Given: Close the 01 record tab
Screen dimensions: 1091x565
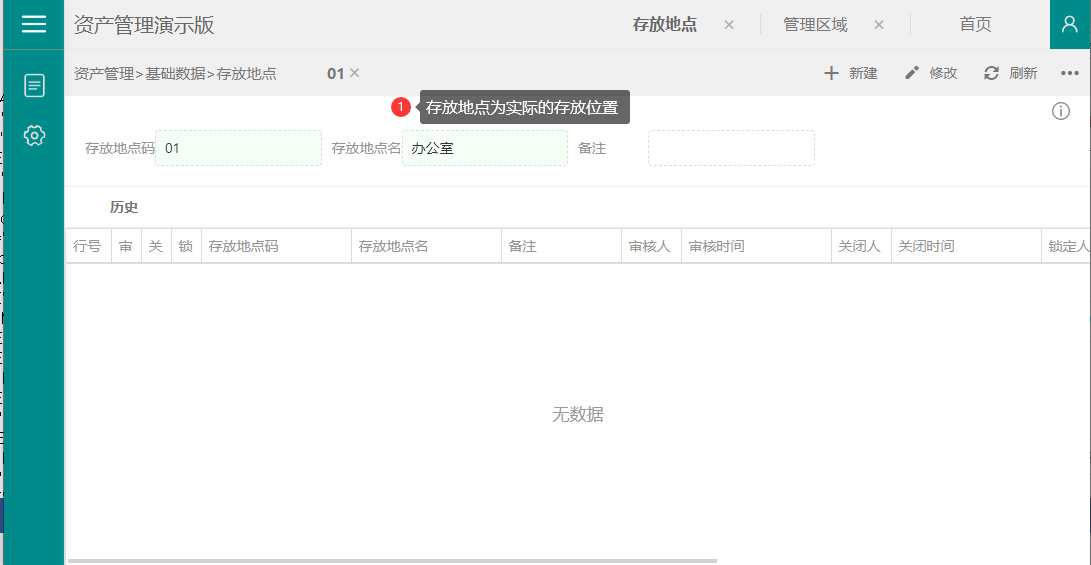Looking at the screenshot, I should (355, 73).
